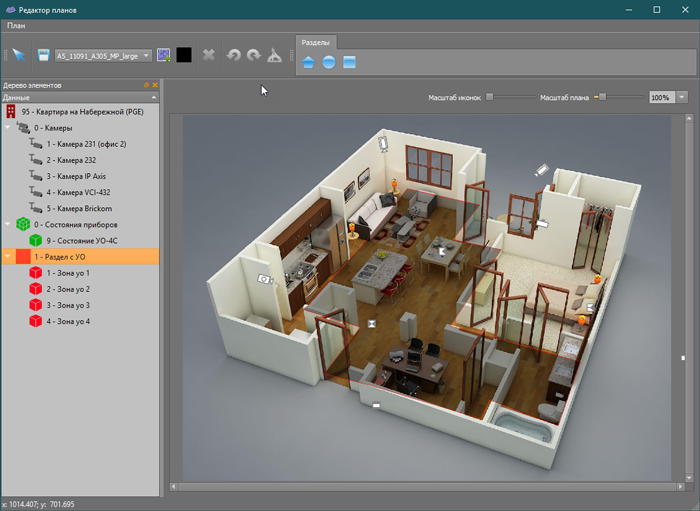Close the Дерево элементов panel
This screenshot has width=700, height=511.
[155, 86]
